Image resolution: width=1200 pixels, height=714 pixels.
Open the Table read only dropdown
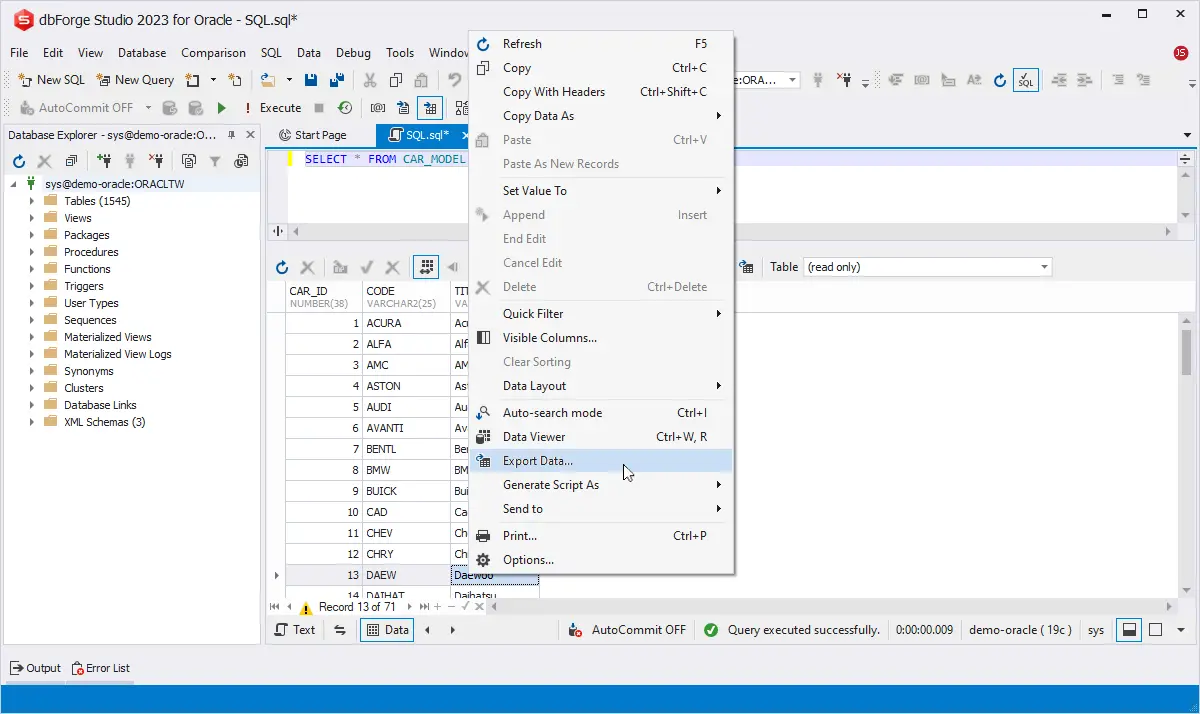(1044, 267)
